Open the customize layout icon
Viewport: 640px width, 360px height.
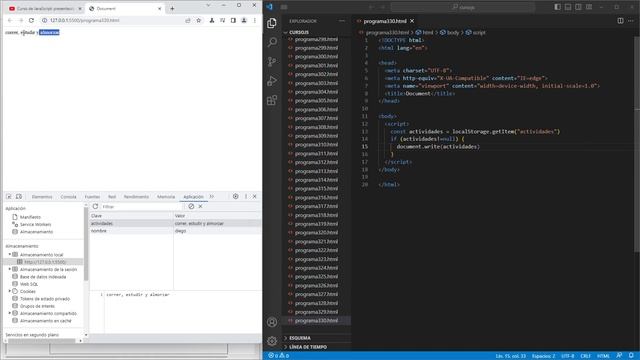tap(589, 7)
